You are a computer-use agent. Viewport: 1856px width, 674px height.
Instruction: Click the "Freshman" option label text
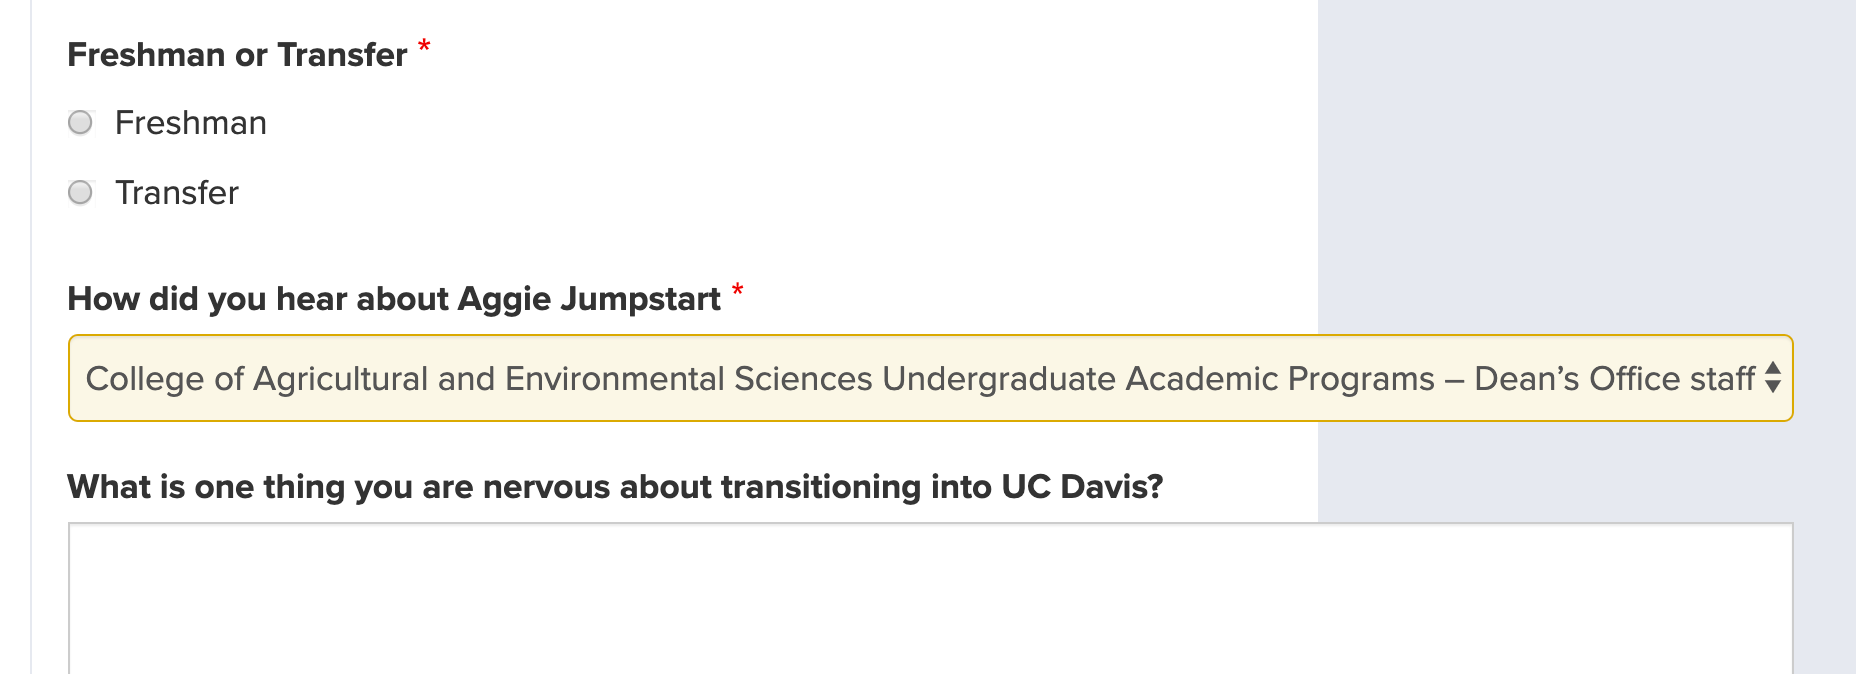pyautogui.click(x=190, y=123)
